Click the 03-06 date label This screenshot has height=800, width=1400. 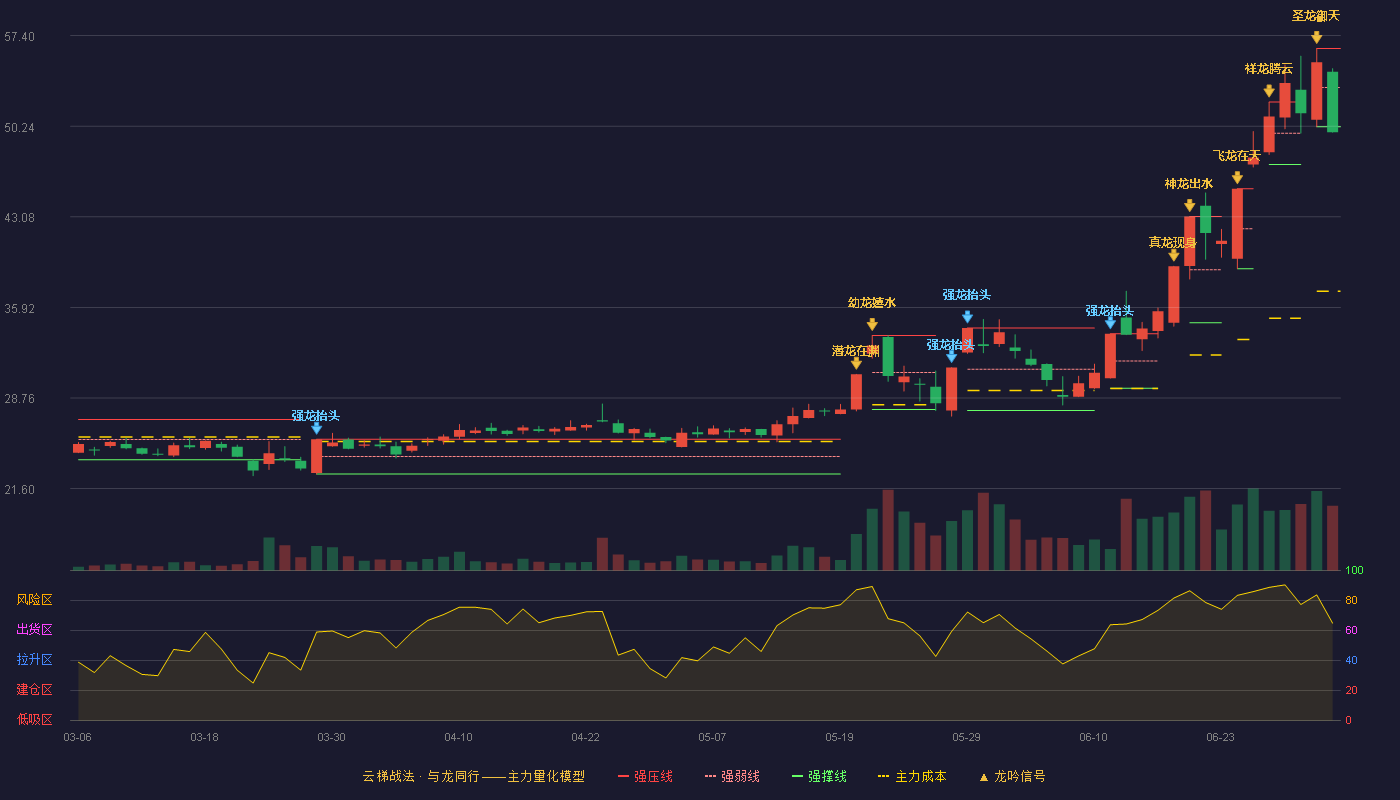77,737
